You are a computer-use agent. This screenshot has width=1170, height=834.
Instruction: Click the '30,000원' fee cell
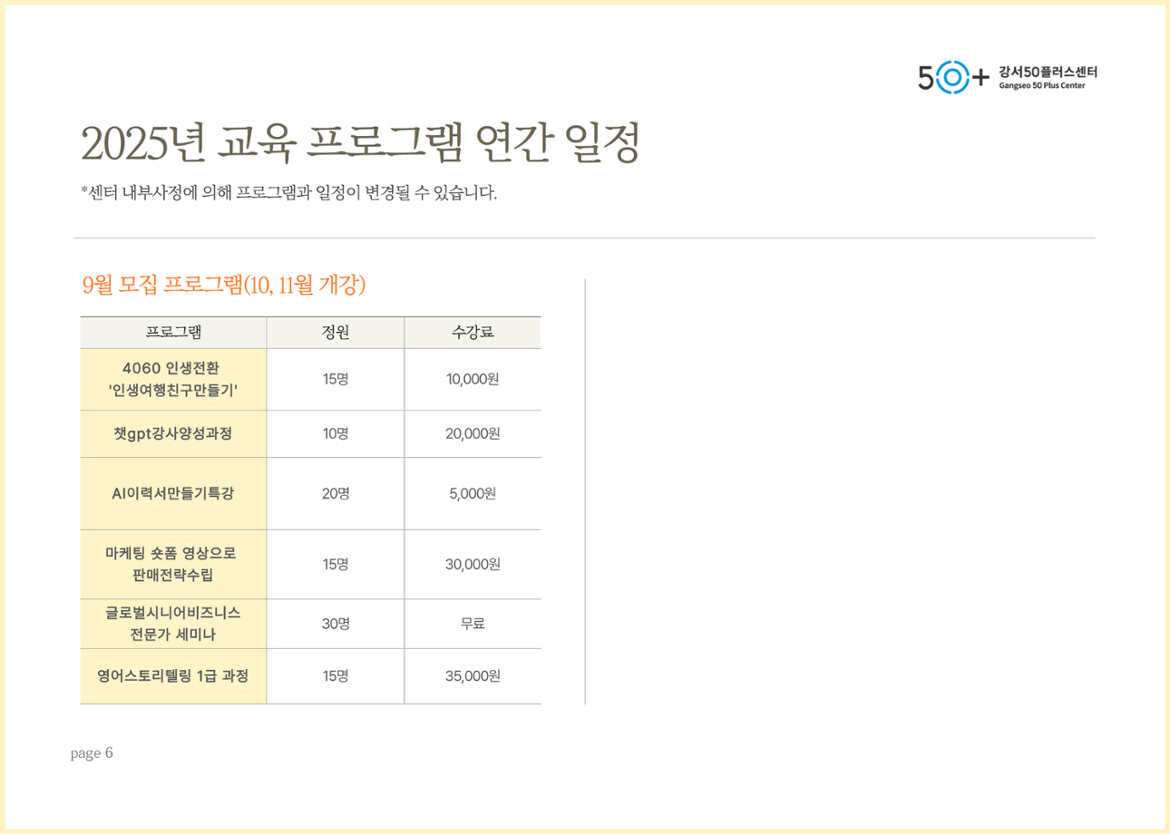pyautogui.click(x=472, y=564)
